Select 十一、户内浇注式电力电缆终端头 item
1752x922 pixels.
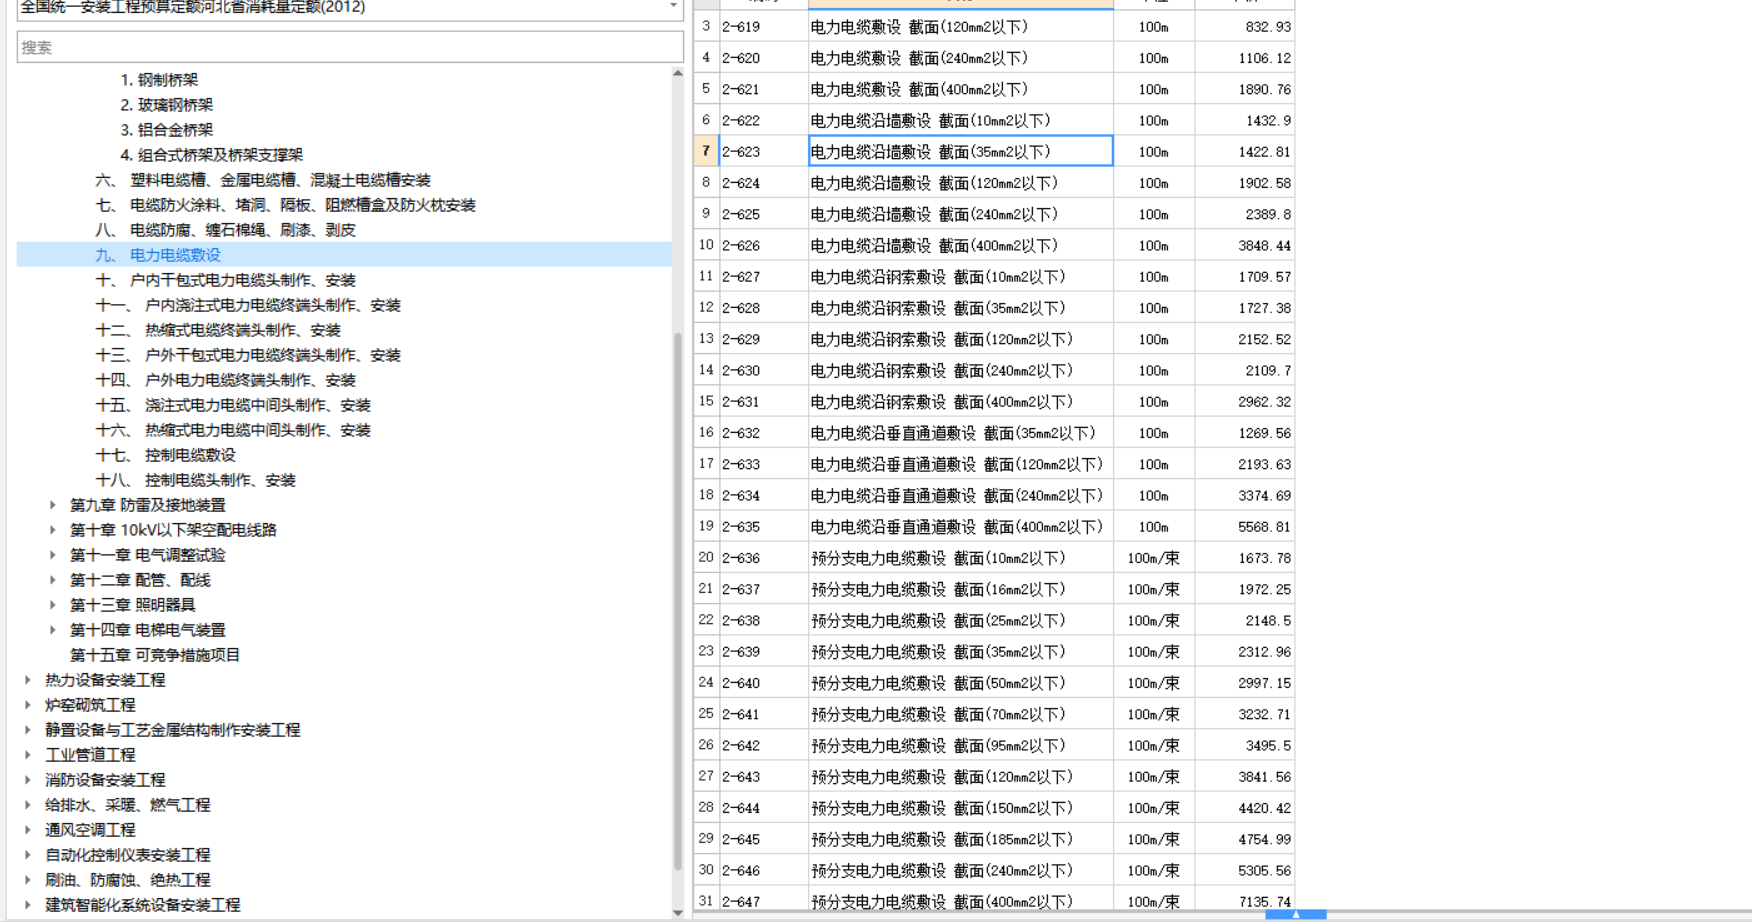(248, 305)
